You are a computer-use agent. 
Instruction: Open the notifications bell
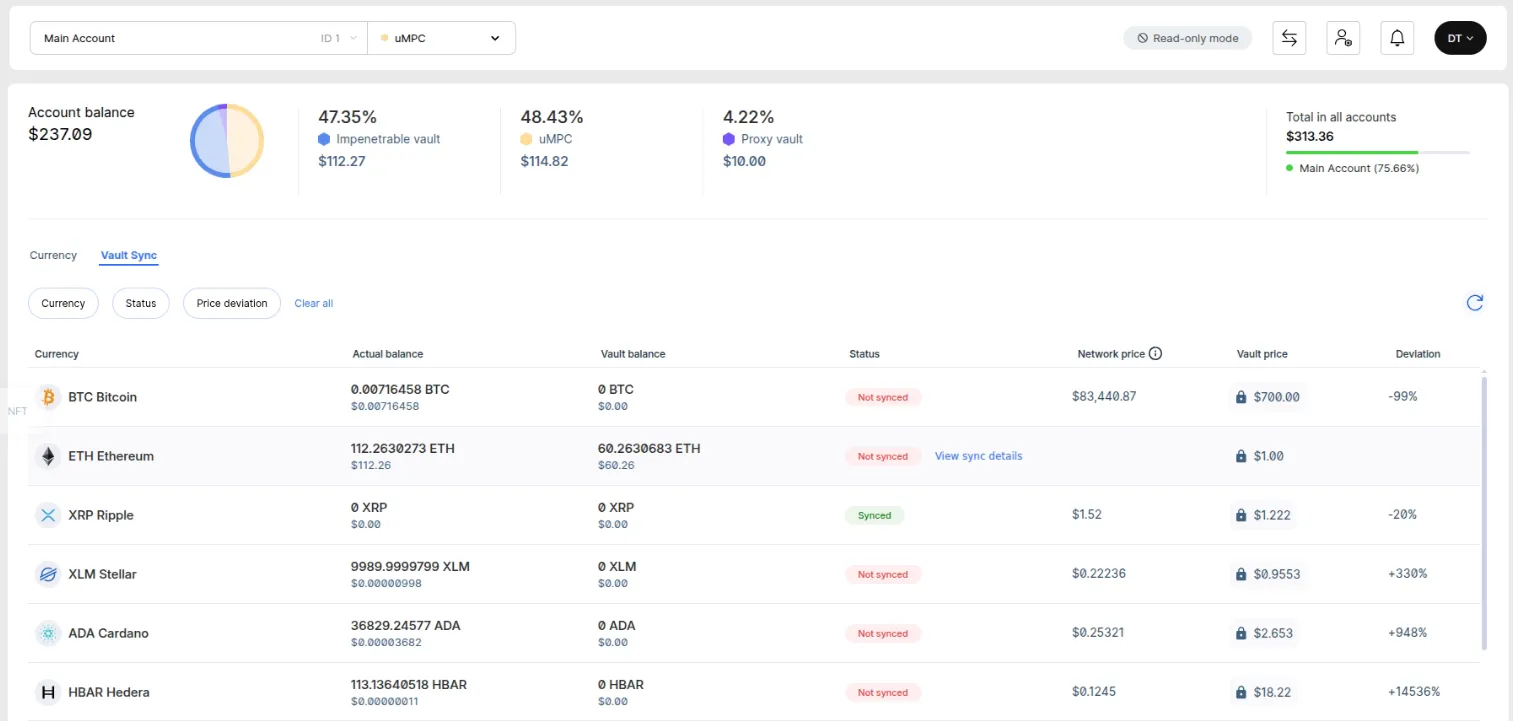point(1397,38)
